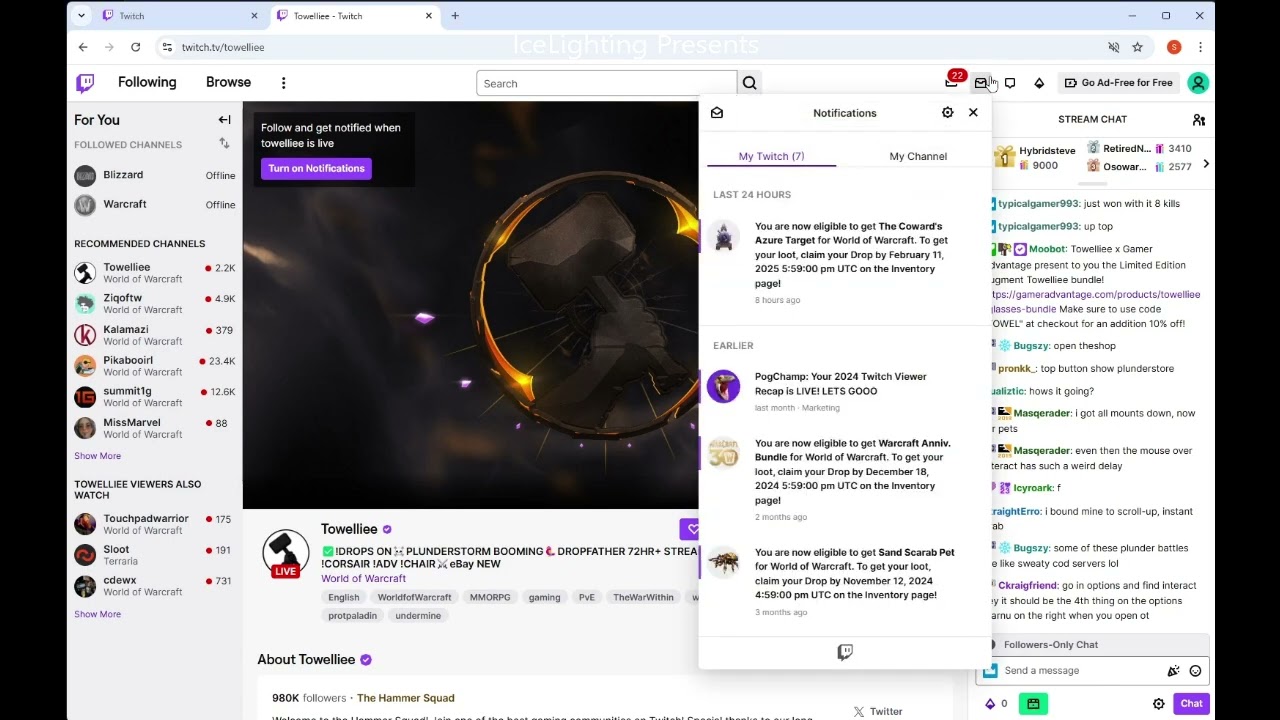Click Go Ad-Free for Free
The height and width of the screenshot is (720, 1280).
[x=1118, y=83]
